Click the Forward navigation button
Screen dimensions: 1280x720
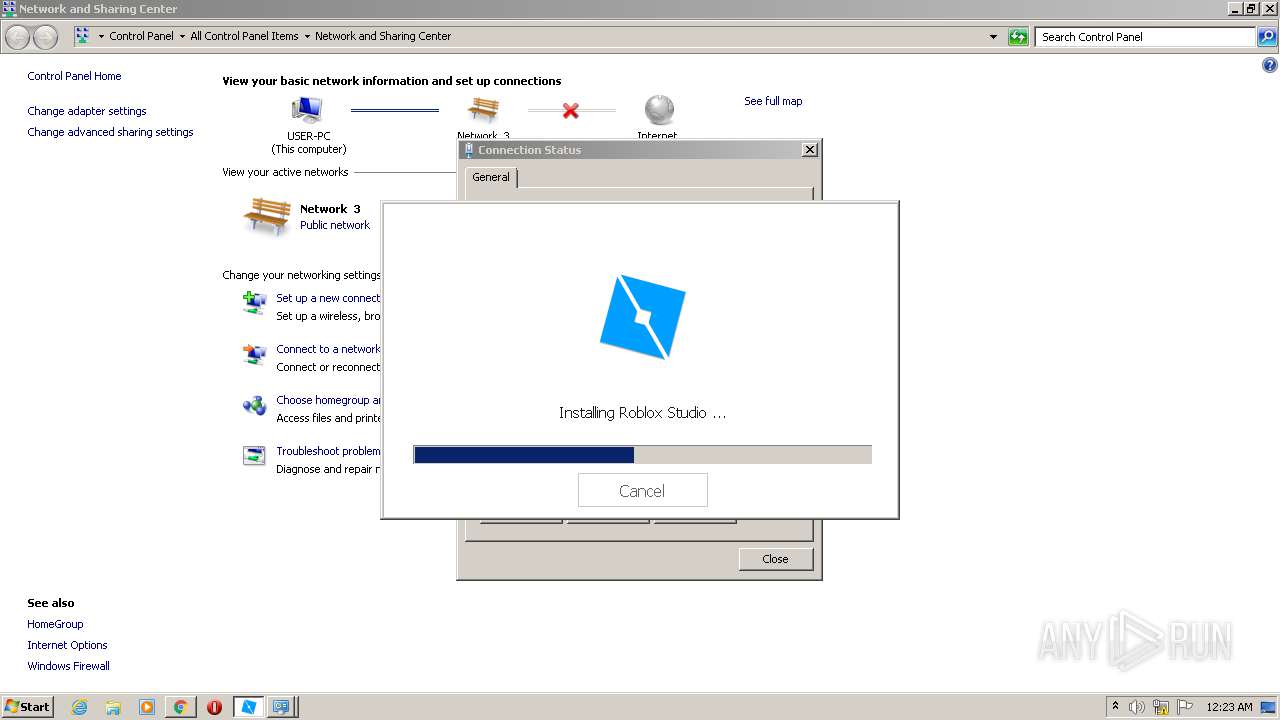(45, 37)
